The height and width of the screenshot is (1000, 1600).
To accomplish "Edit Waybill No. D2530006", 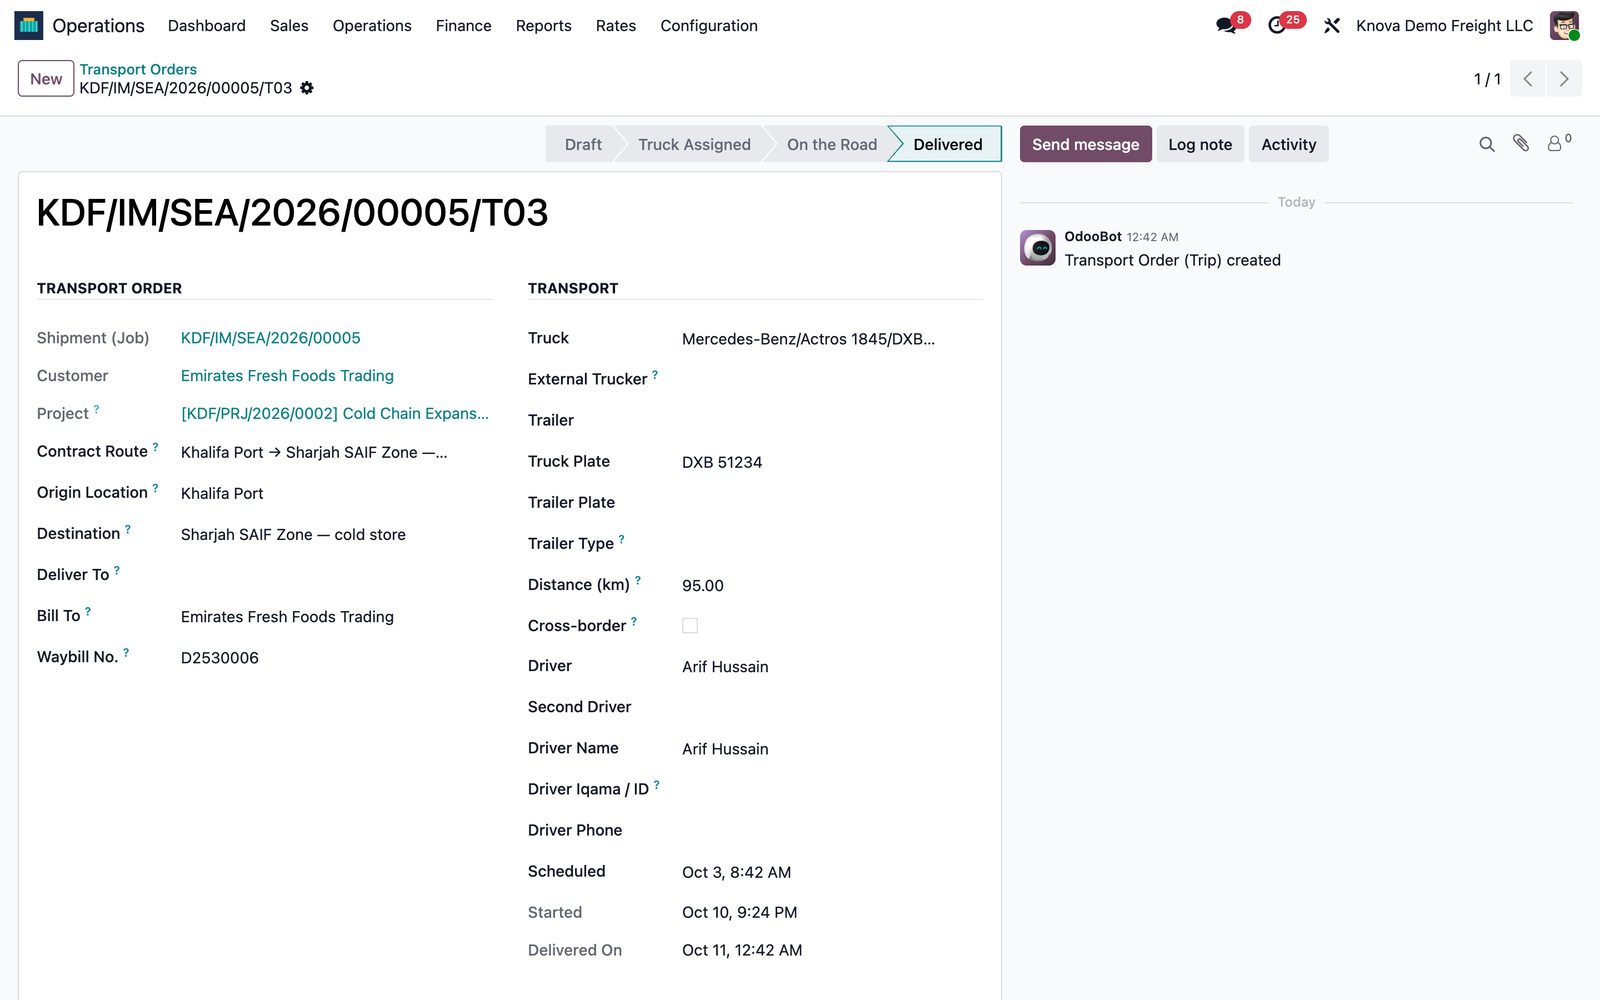I will [335, 658].
